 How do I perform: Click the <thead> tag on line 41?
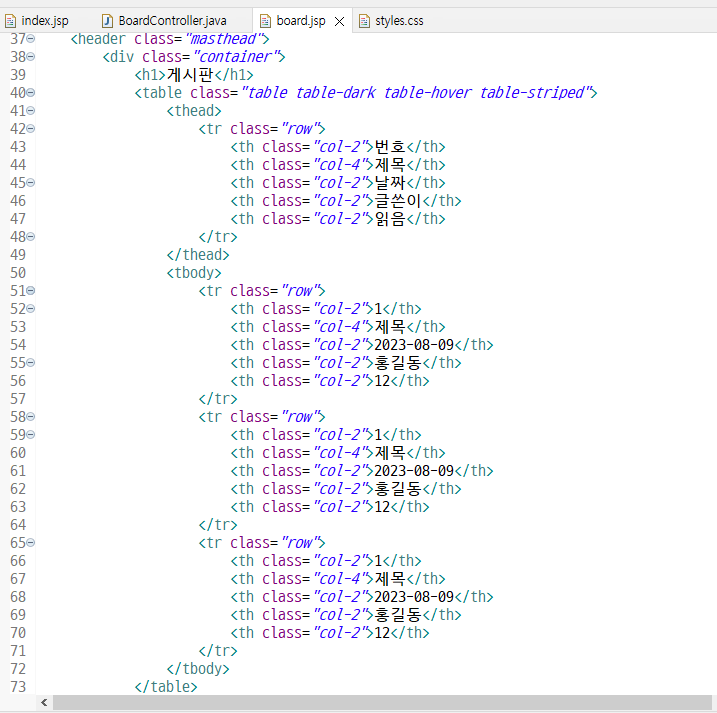pos(194,111)
